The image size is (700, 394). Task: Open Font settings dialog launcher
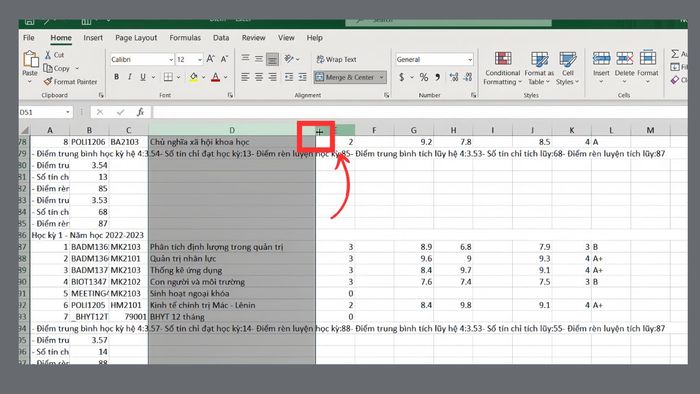(x=230, y=95)
